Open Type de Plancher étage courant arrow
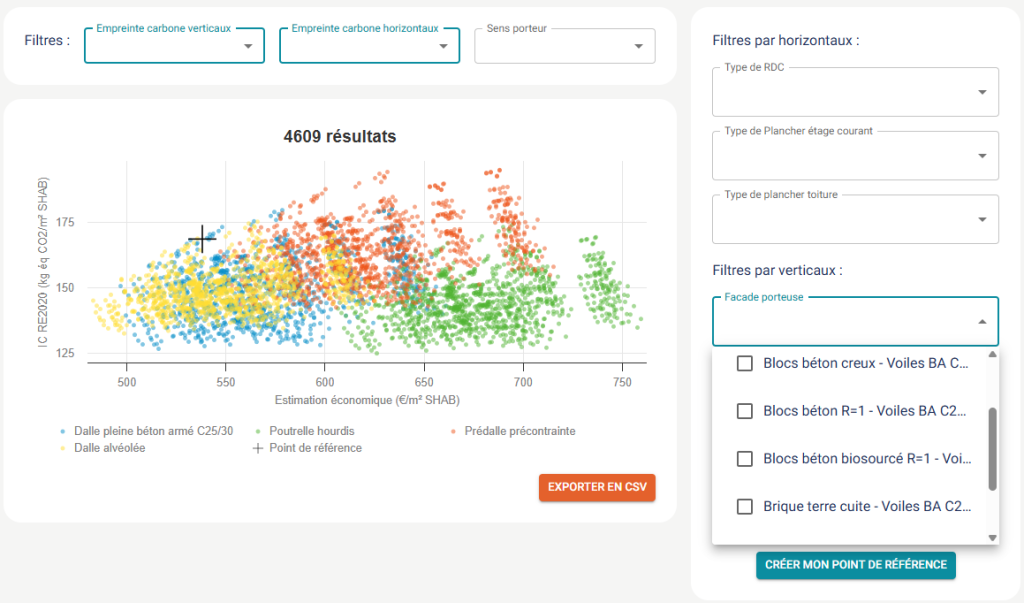1024x603 pixels. 982,157
